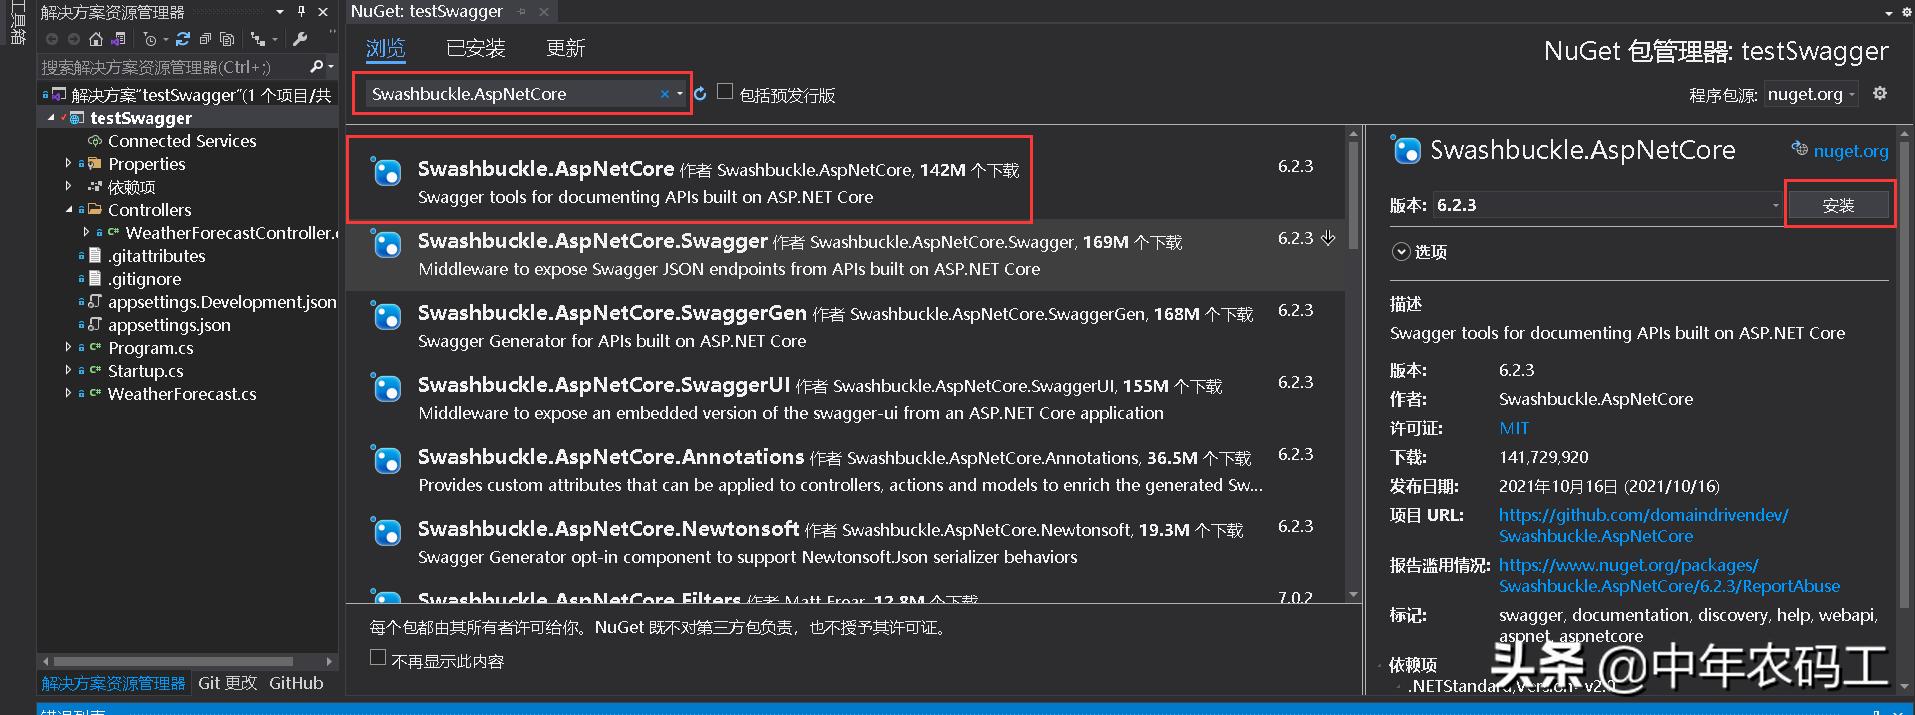Open the NuGet search history dropdown arrow
This screenshot has height=715, width=1915.
point(680,94)
